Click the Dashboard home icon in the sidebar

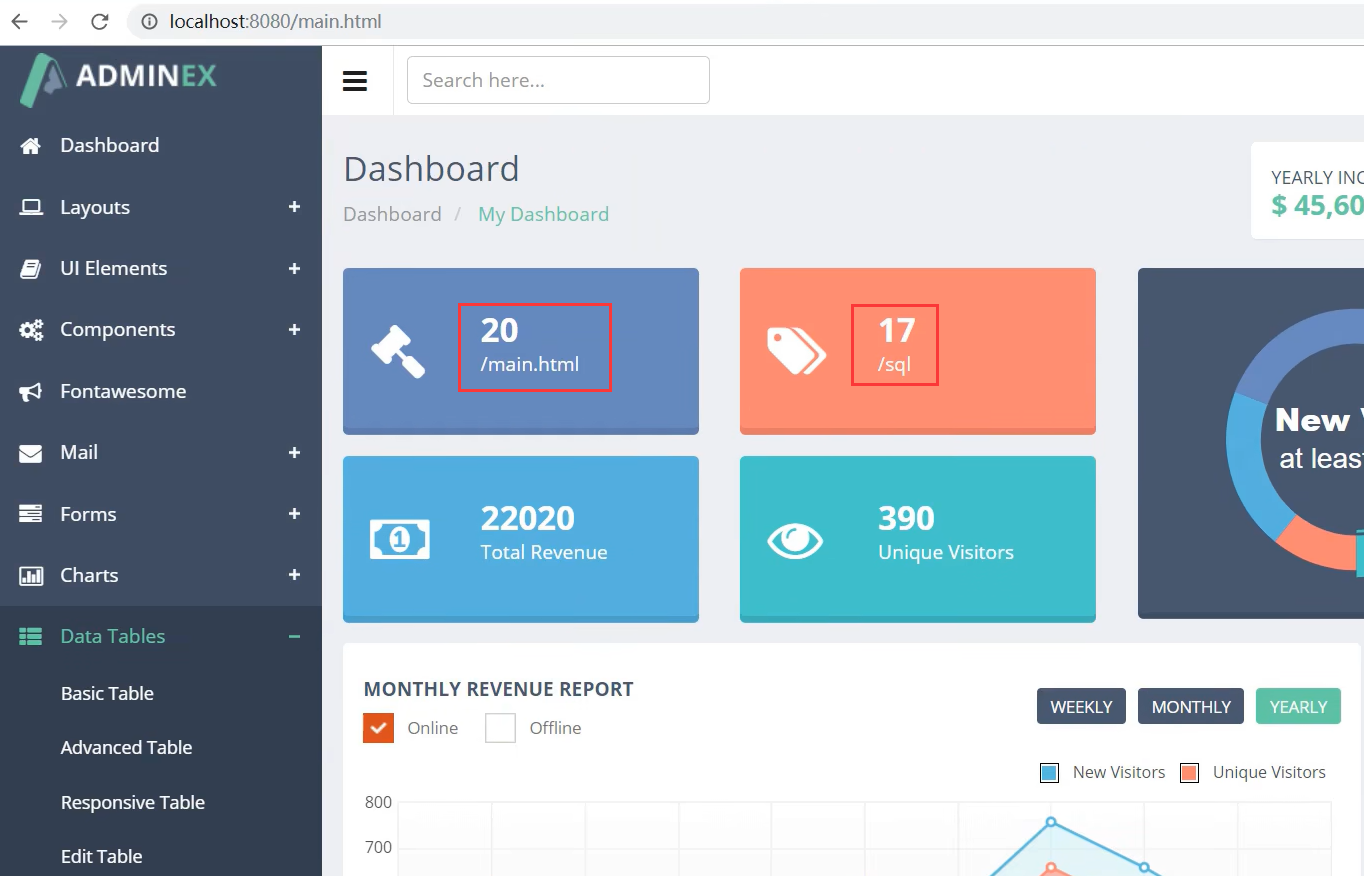coord(31,146)
